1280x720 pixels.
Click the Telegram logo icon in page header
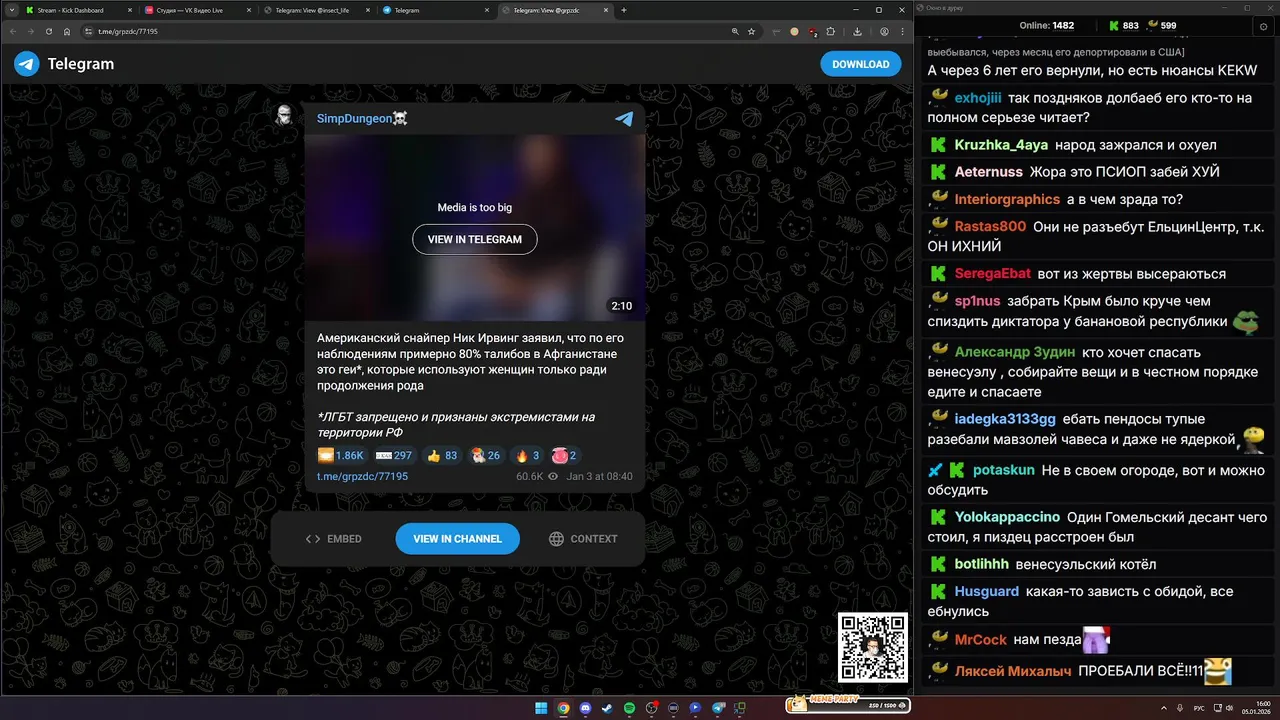point(27,64)
